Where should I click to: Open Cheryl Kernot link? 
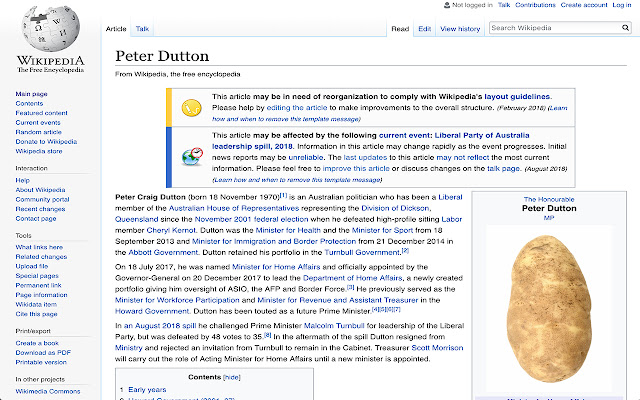point(171,230)
